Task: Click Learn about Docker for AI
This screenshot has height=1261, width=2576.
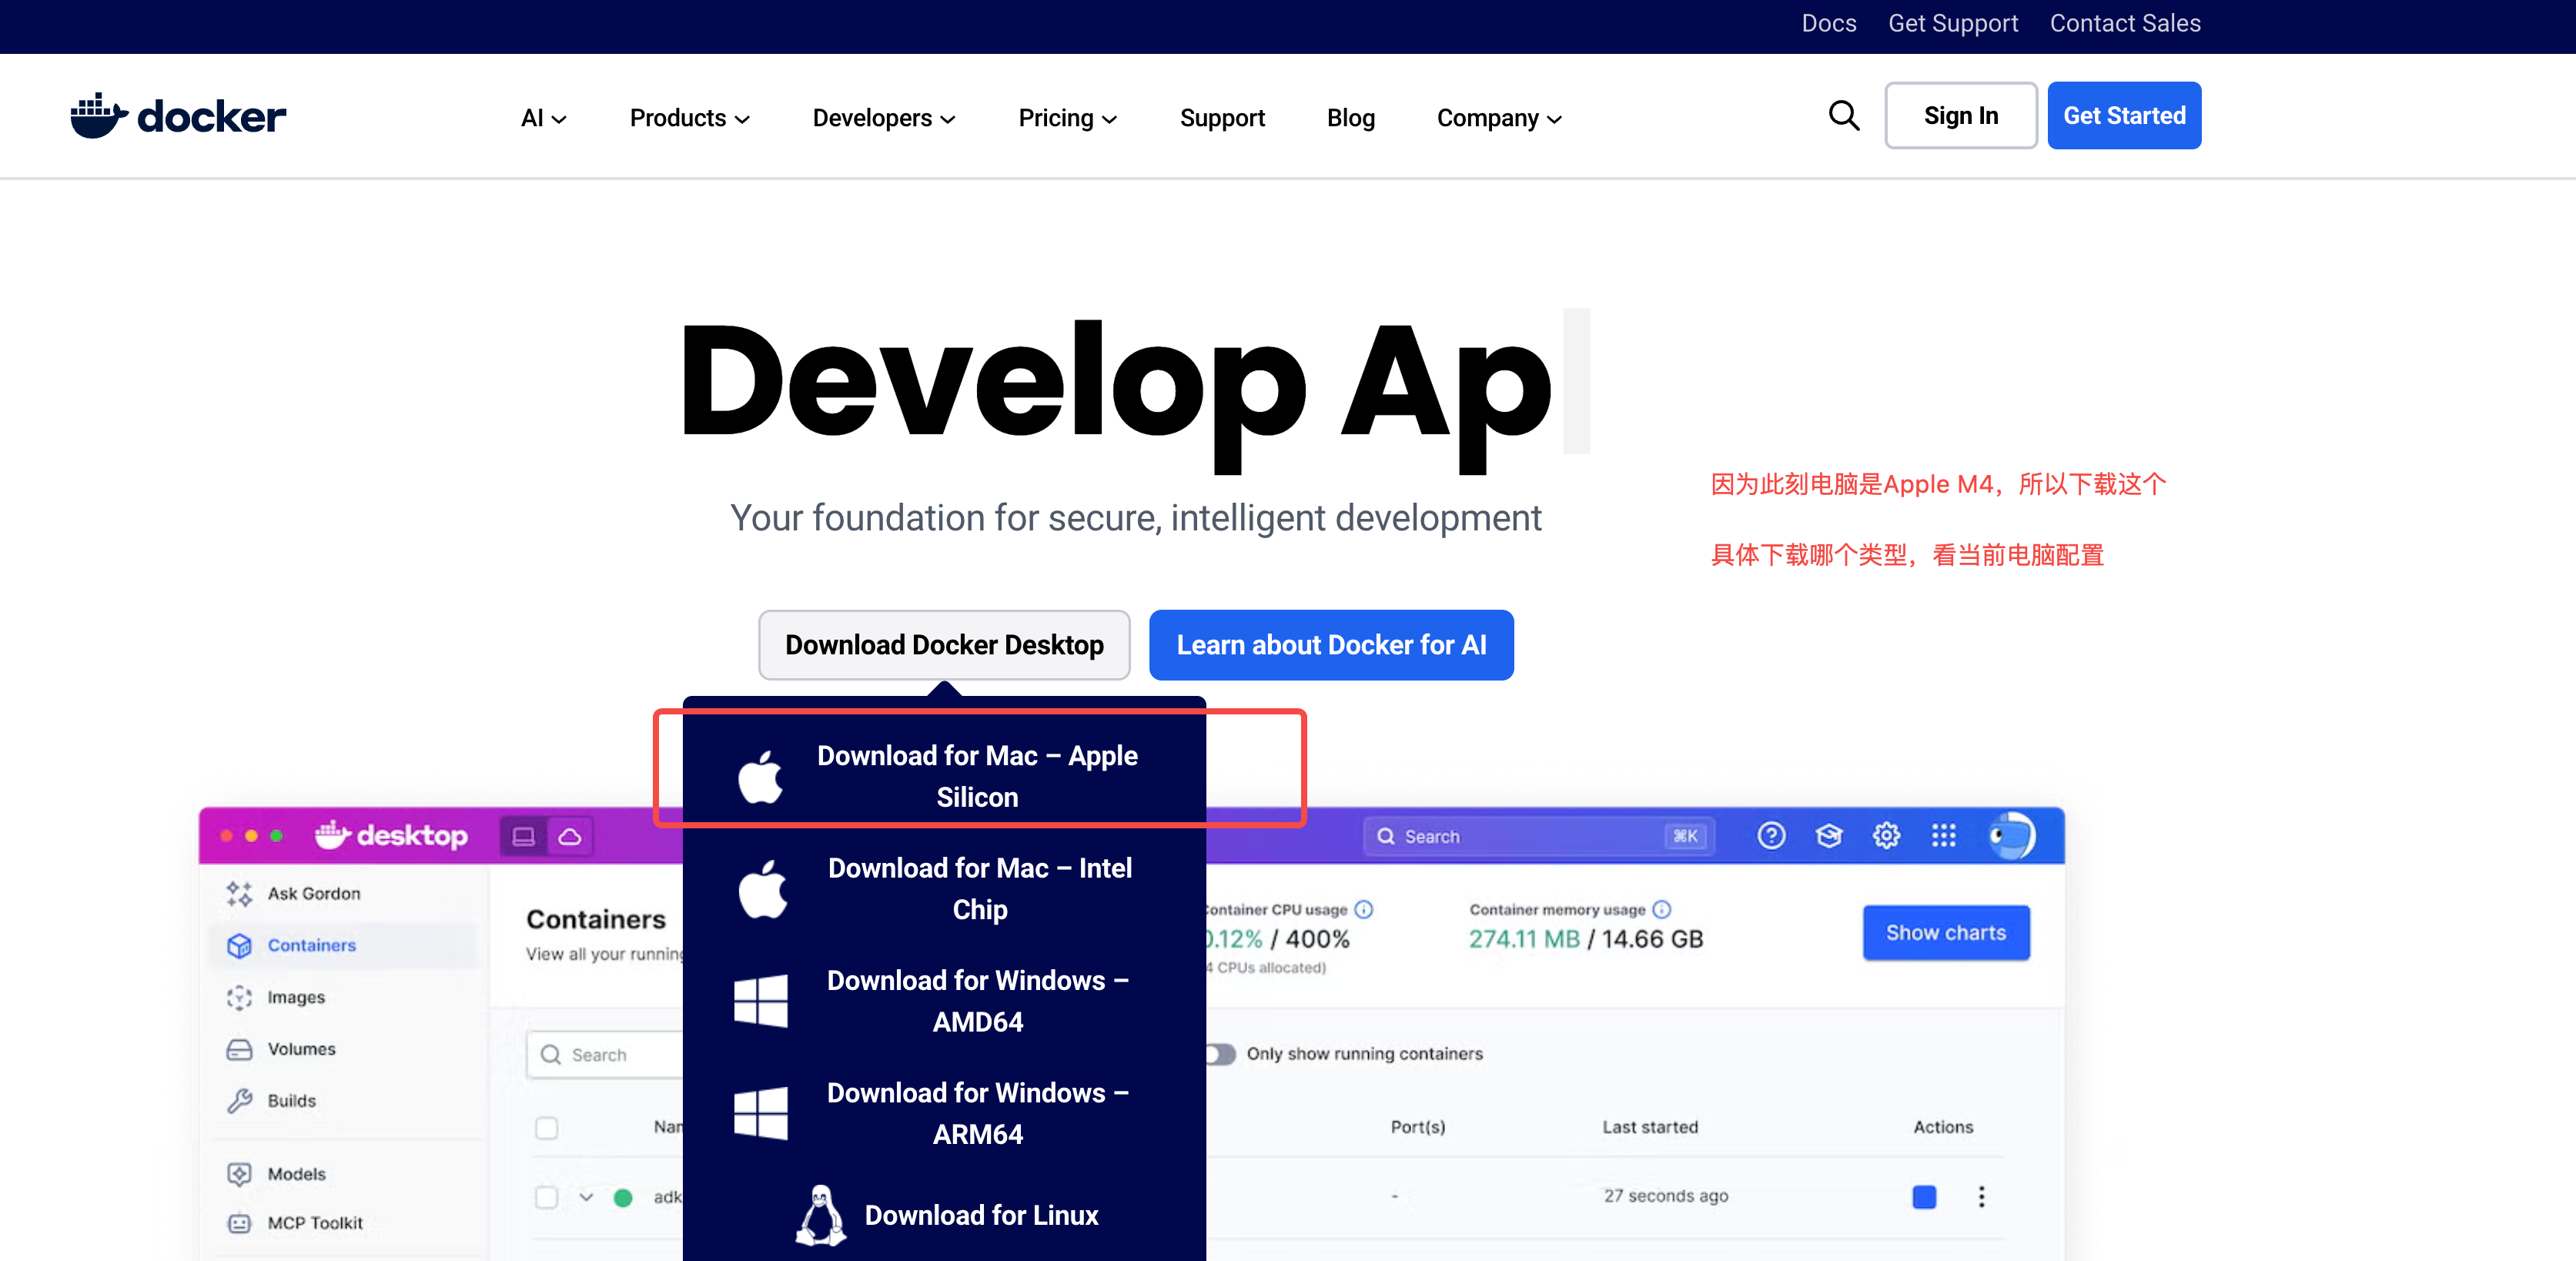Action: point(1331,645)
